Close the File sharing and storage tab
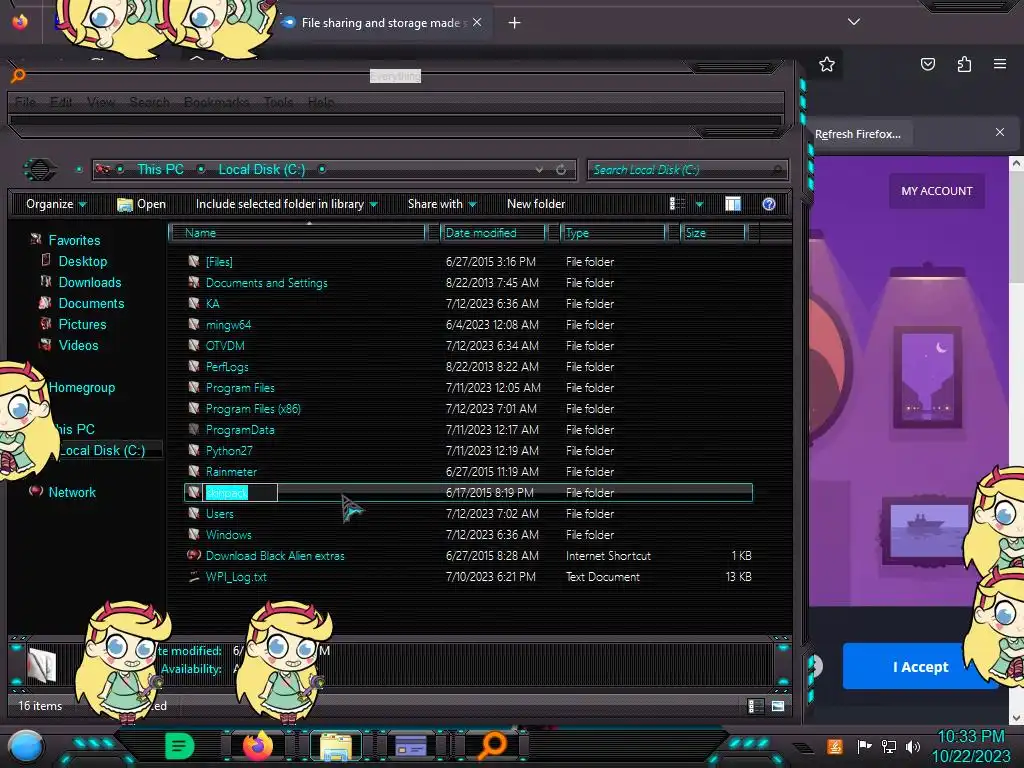 (x=477, y=22)
